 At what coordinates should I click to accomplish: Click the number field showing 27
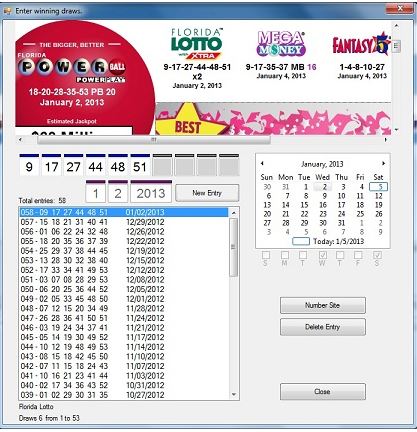pyautogui.click(x=73, y=165)
